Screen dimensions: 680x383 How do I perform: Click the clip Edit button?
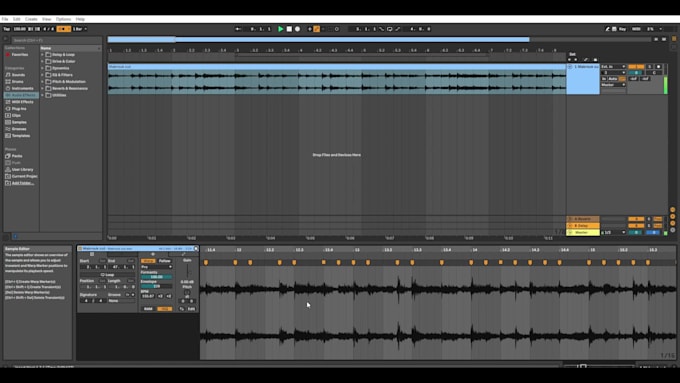coord(191,309)
